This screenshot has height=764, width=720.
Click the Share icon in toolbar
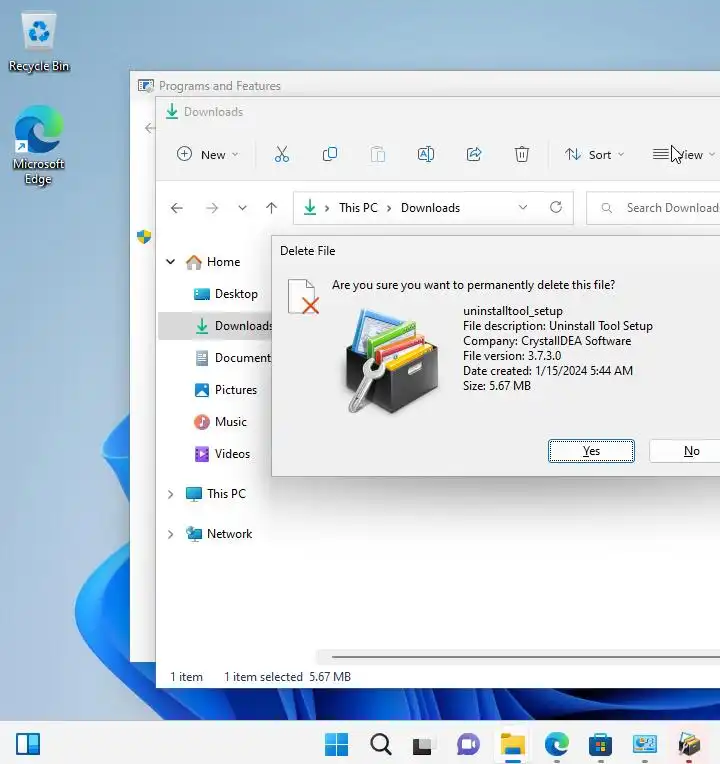click(x=474, y=154)
